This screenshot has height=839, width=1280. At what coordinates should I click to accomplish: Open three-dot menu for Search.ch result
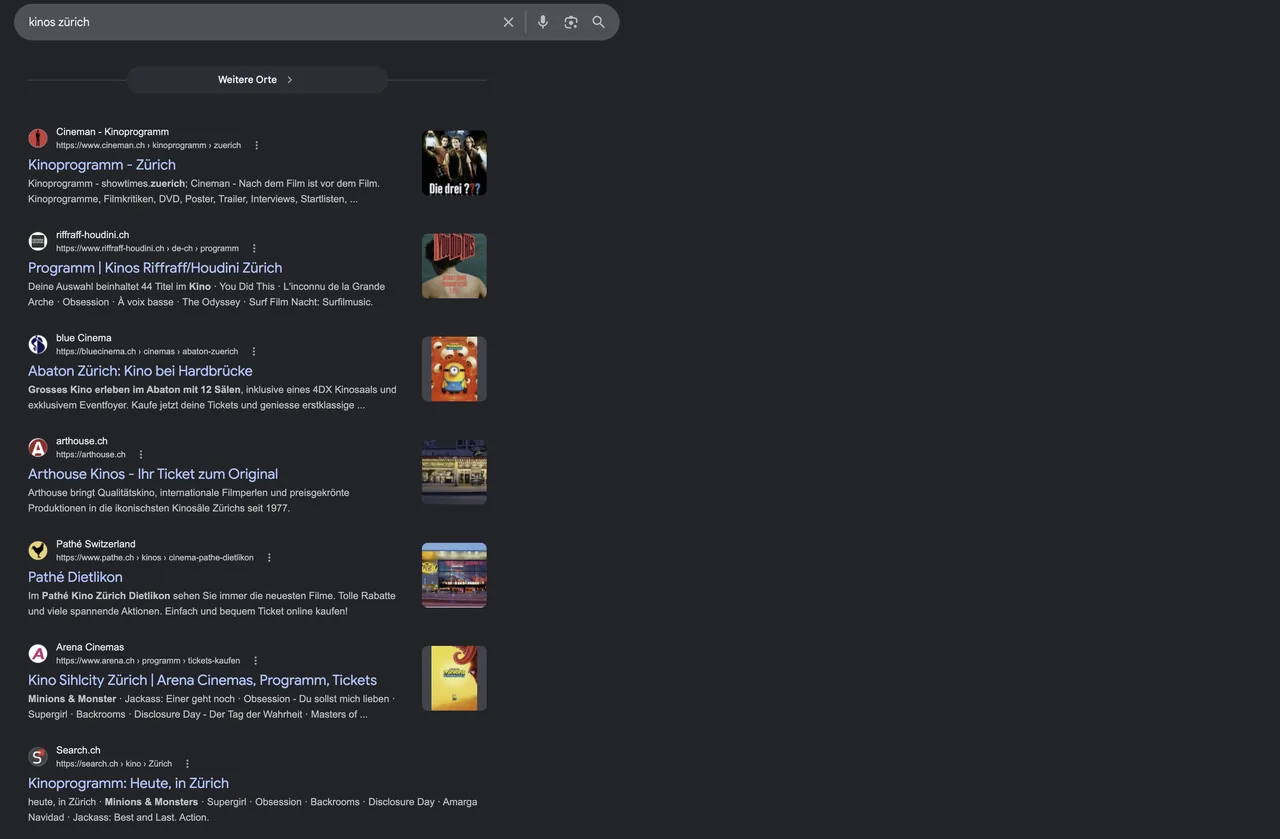click(x=187, y=764)
